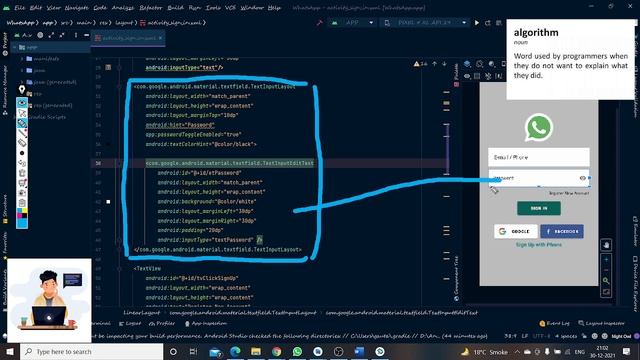Image resolution: width=640 pixels, height=360 pixels.
Task: Open the Layout Inspector tool window
Action: [601, 323]
